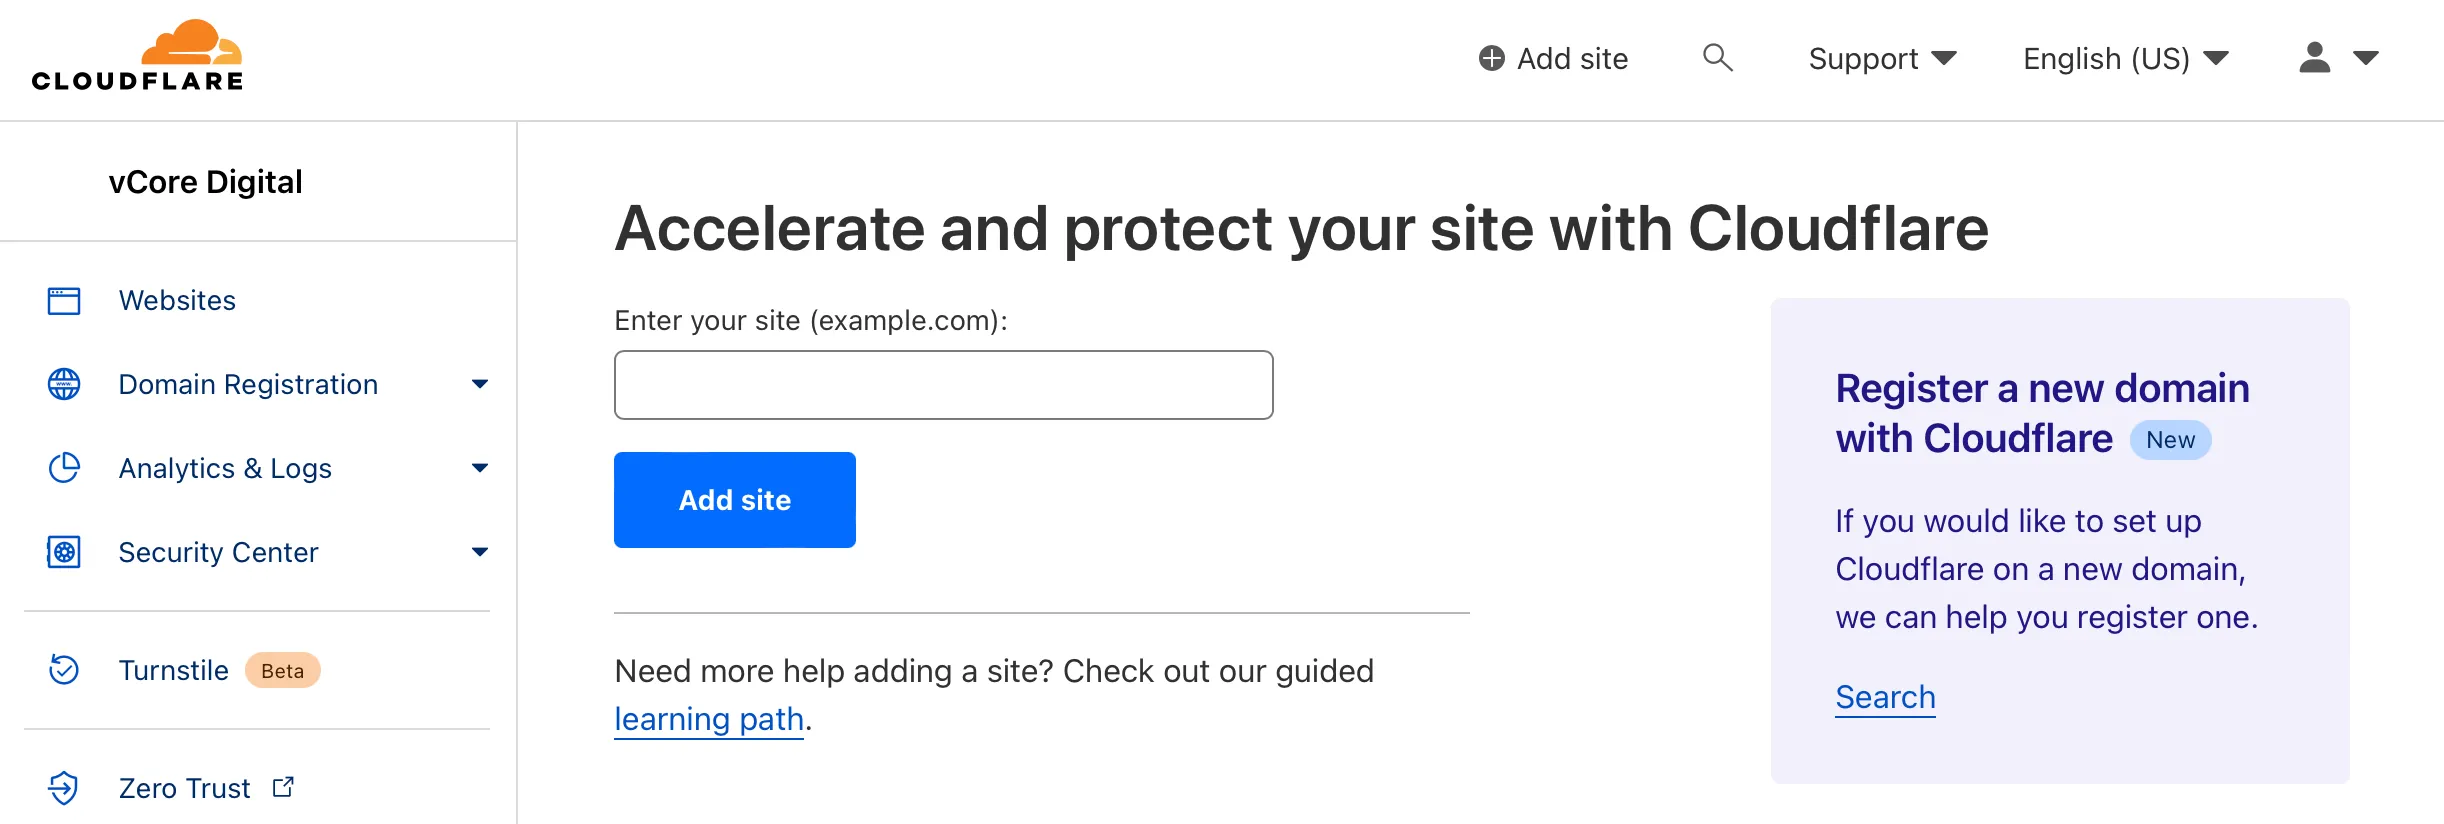Click the Domain Registration globe icon
This screenshot has width=2444, height=824.
pyautogui.click(x=64, y=384)
